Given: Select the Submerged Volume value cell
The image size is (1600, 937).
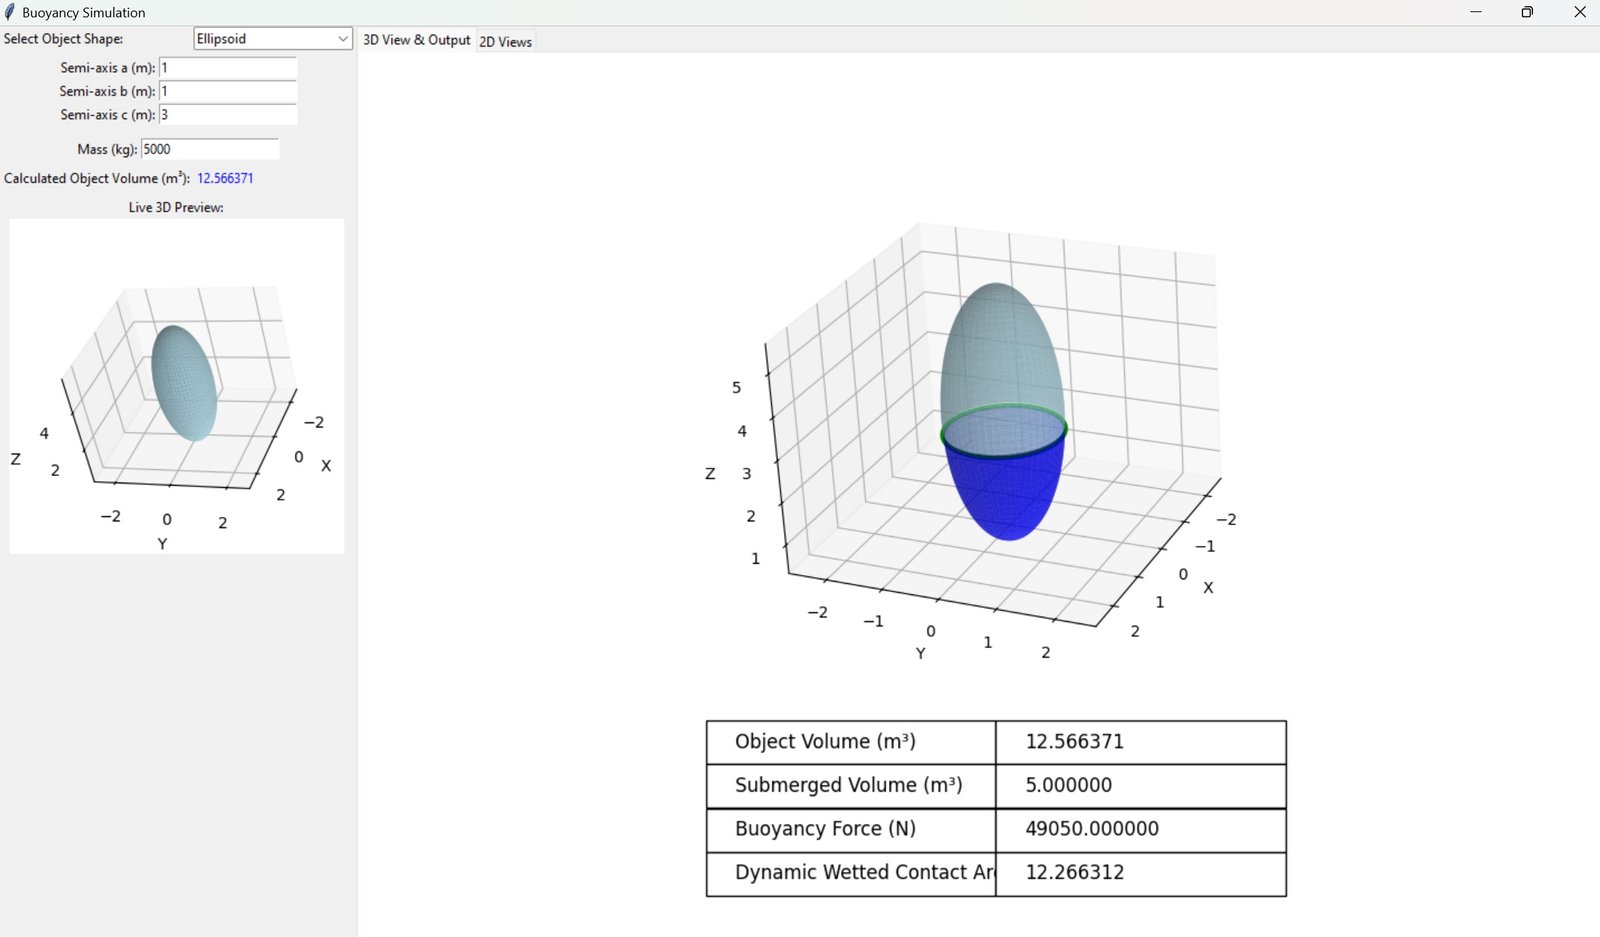Looking at the screenshot, I should pyautogui.click(x=1140, y=786).
